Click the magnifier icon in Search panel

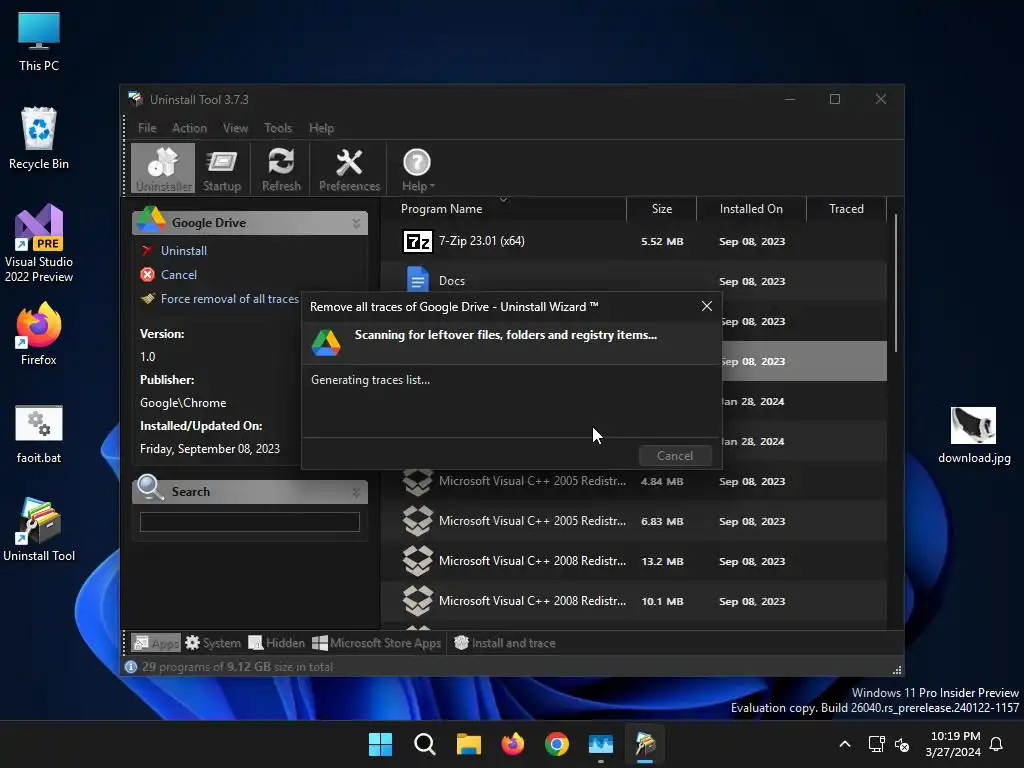click(x=151, y=488)
